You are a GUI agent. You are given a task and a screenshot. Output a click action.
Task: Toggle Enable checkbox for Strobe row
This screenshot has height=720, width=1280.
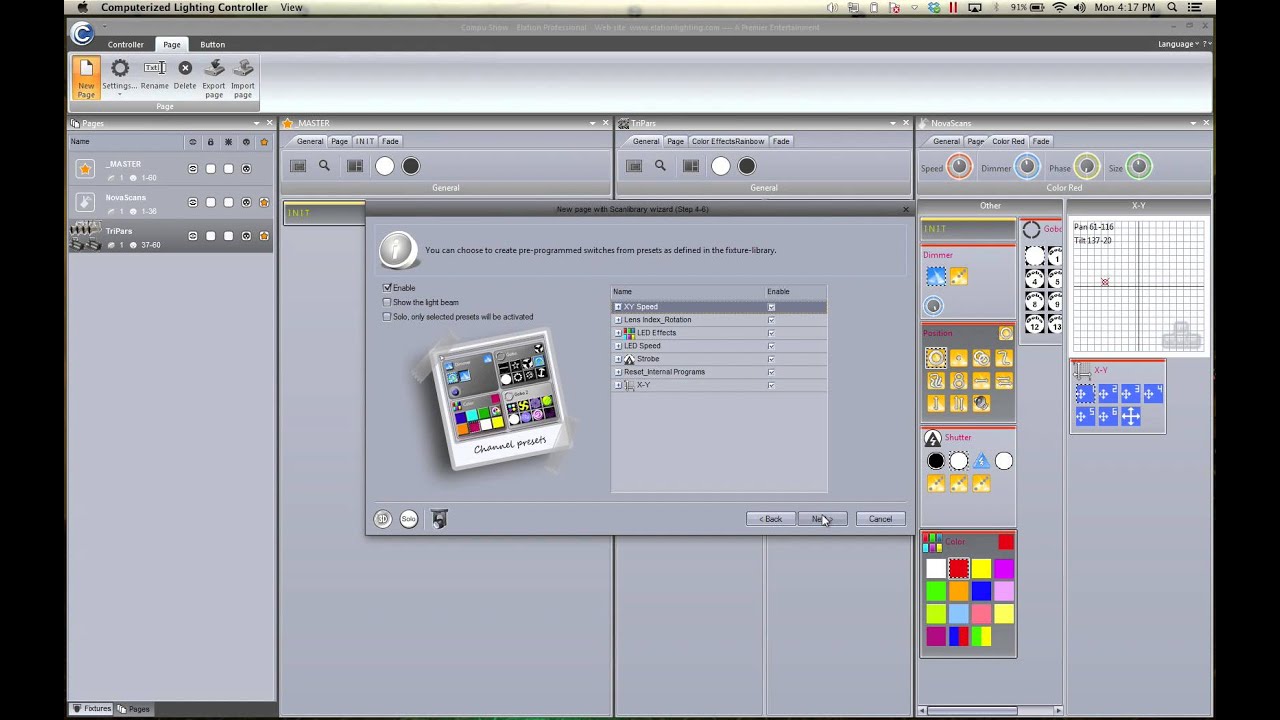click(771, 359)
